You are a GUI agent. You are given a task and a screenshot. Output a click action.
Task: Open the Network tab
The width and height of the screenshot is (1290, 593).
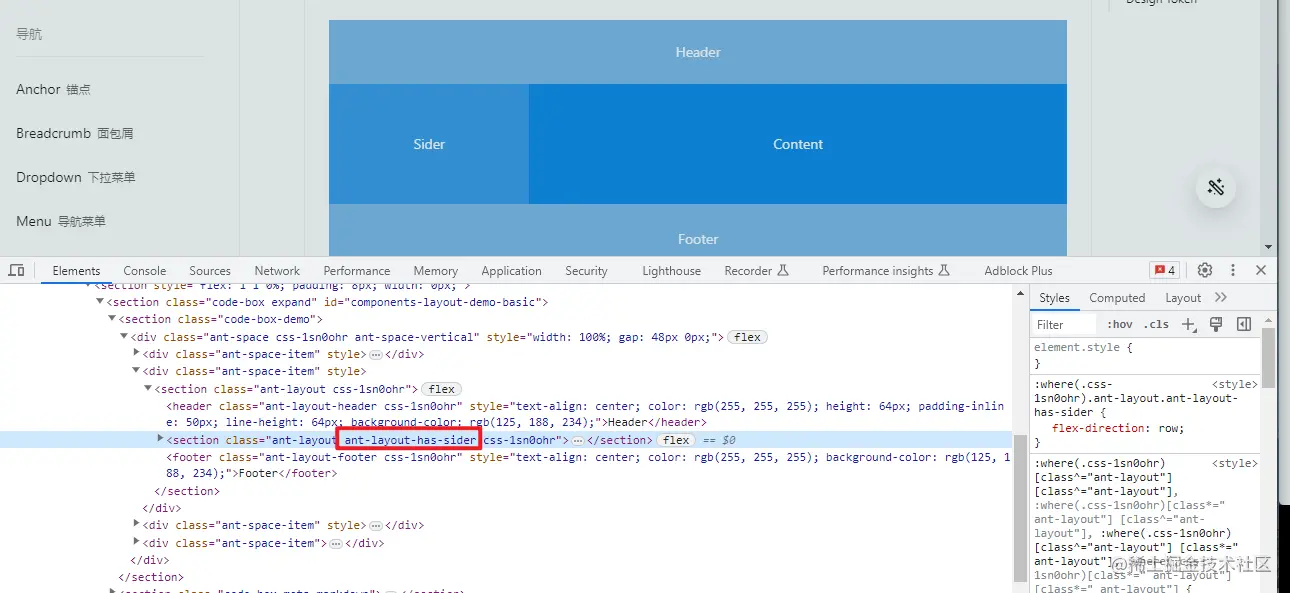[x=277, y=271]
